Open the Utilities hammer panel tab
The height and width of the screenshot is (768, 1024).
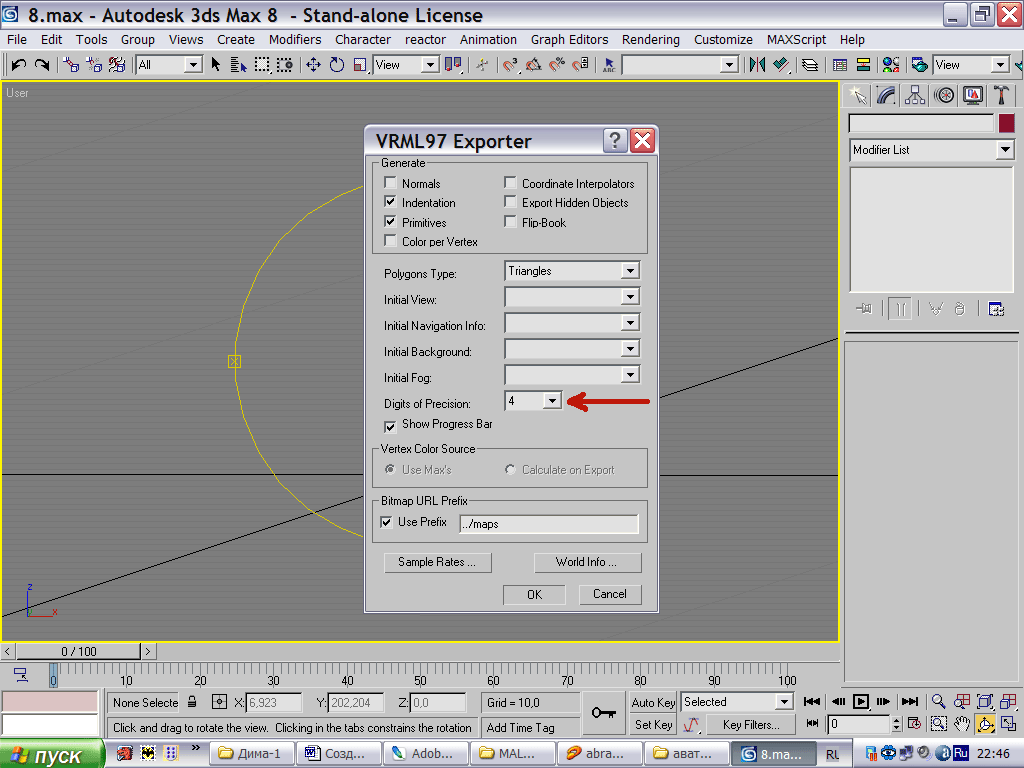[x=1001, y=96]
